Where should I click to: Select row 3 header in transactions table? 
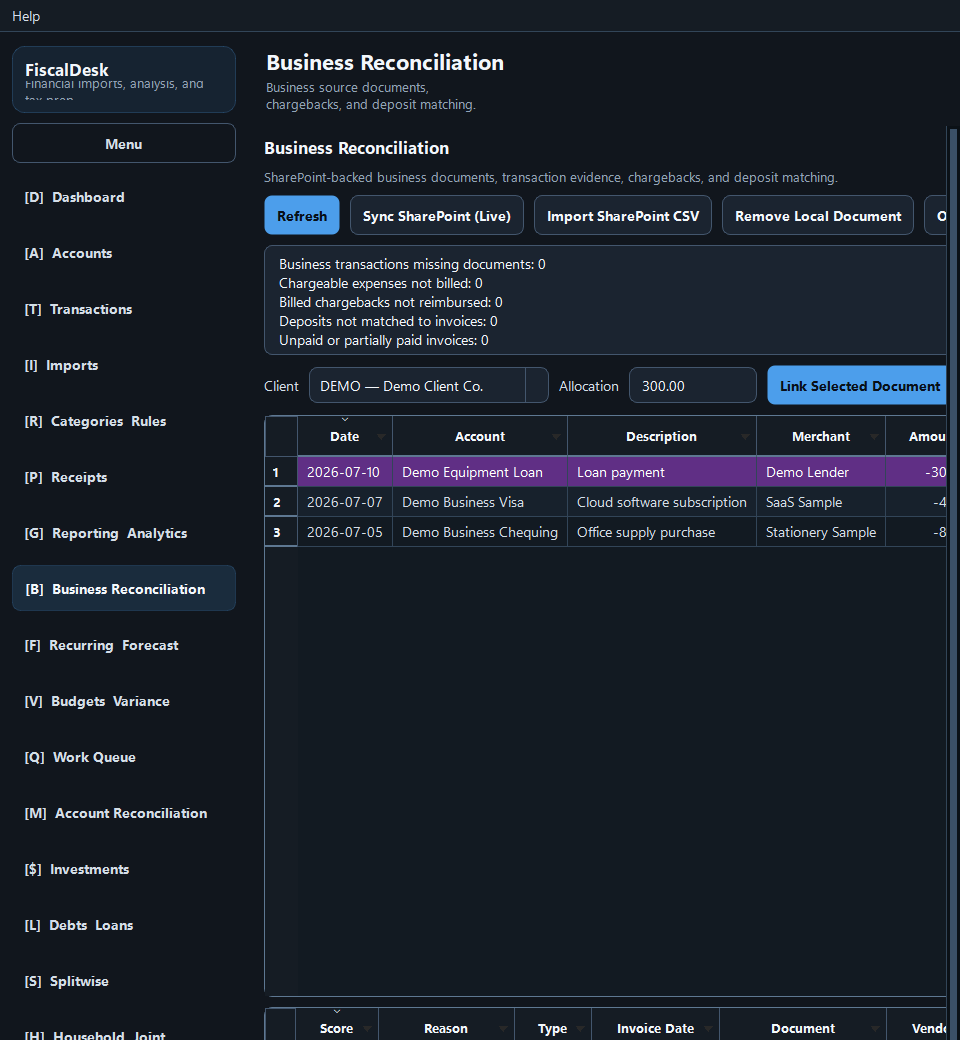[x=281, y=532]
